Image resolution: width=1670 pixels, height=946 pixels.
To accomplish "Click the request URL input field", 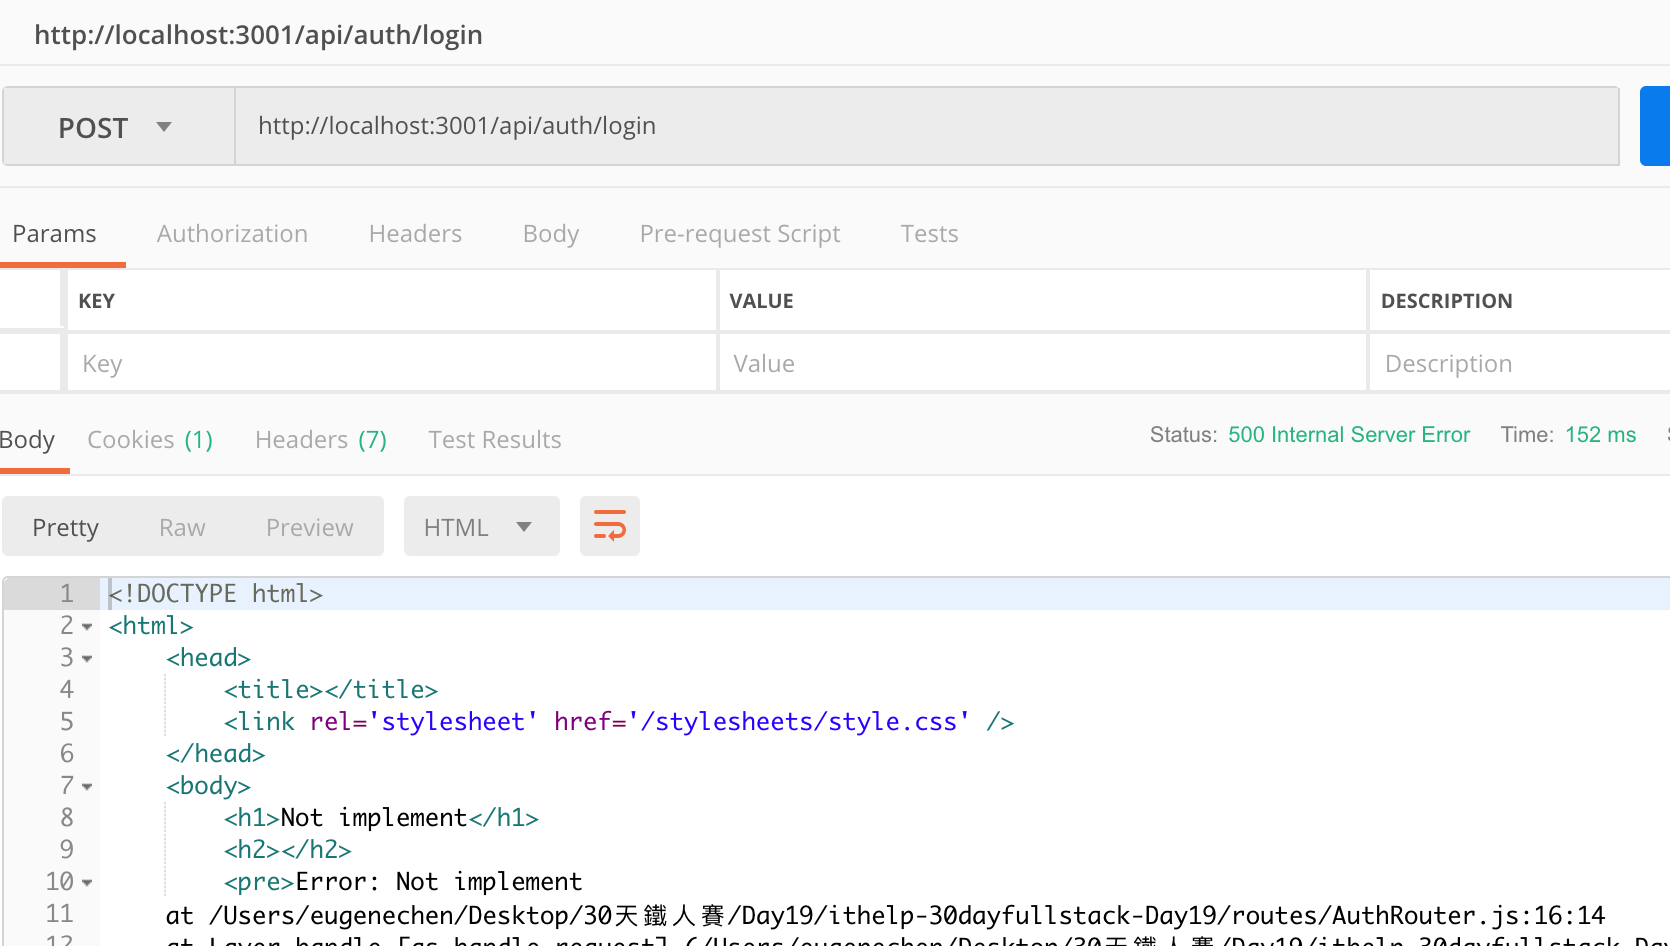I will point(925,126).
